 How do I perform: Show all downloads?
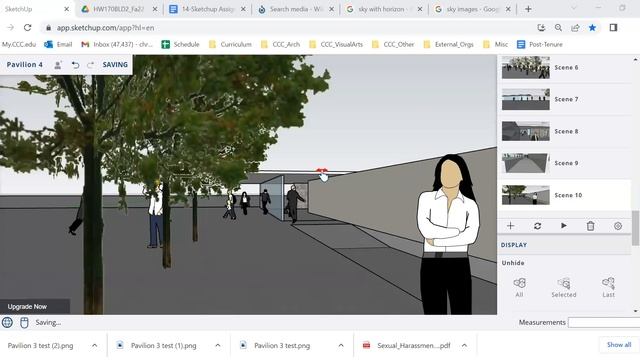tap(619, 345)
